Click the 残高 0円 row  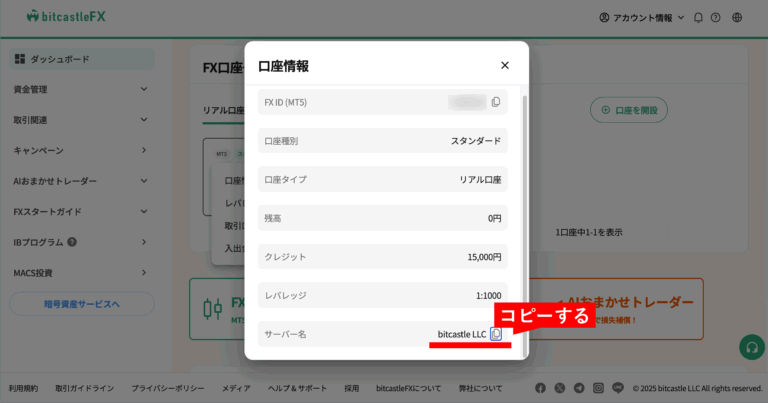pyautogui.click(x=383, y=218)
